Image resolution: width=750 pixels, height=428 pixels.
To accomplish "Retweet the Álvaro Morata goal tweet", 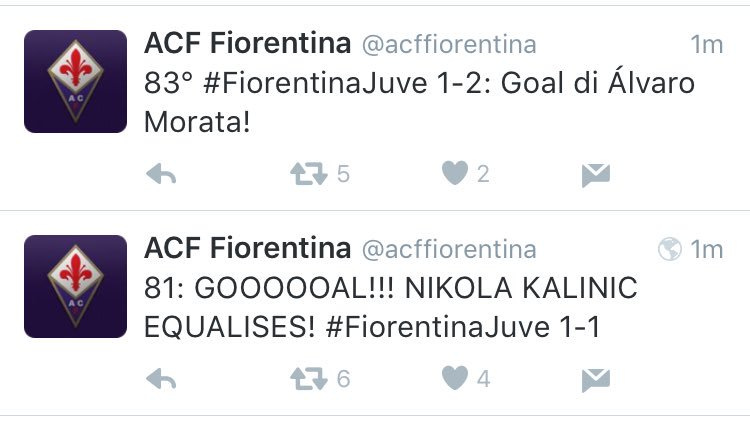I will point(309,174).
